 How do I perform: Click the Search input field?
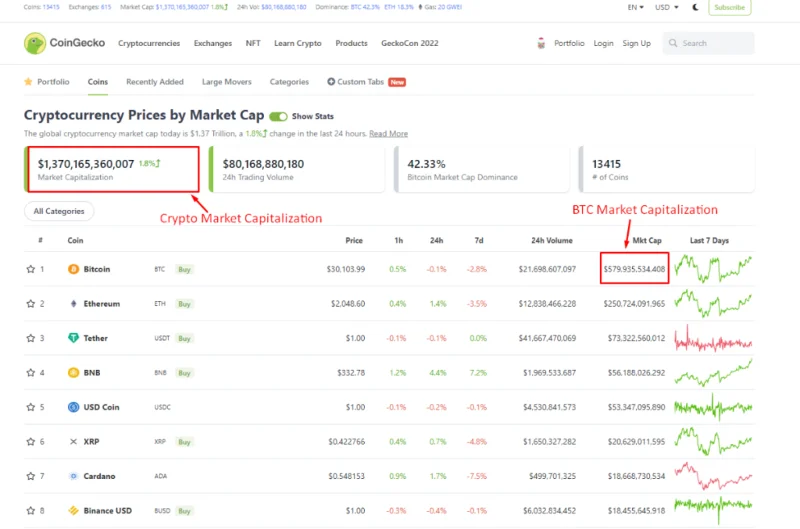(x=708, y=43)
